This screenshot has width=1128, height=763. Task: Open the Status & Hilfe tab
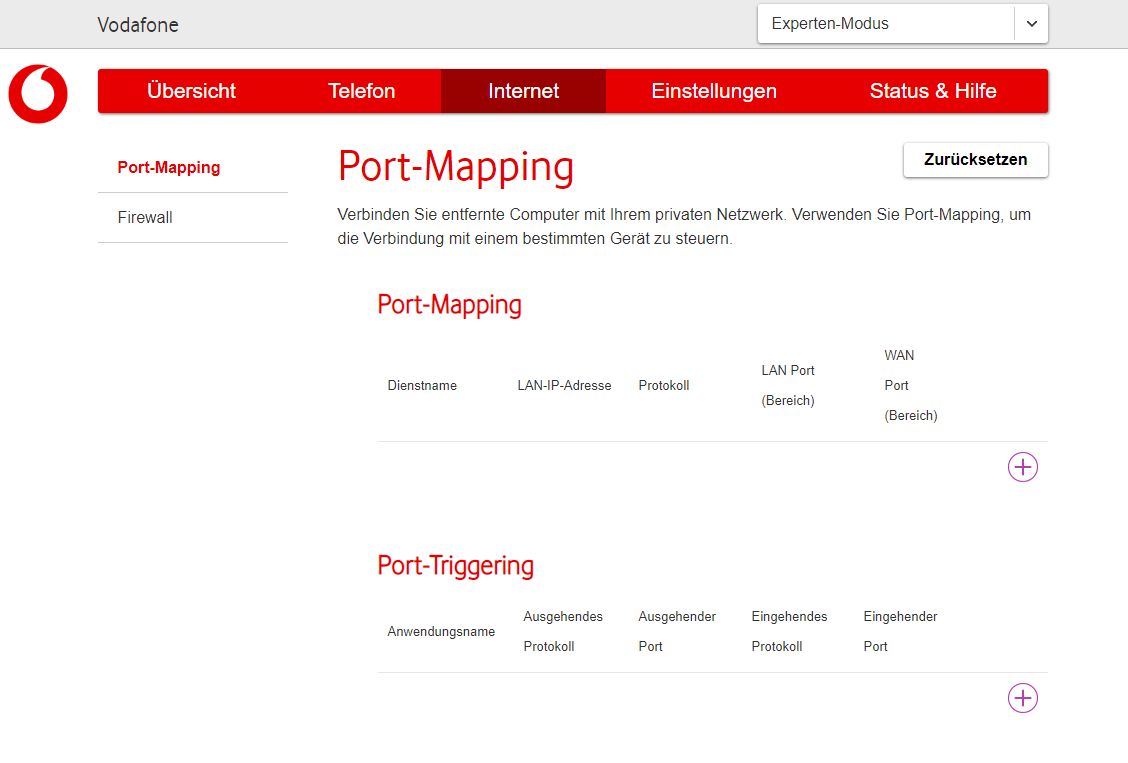tap(933, 91)
